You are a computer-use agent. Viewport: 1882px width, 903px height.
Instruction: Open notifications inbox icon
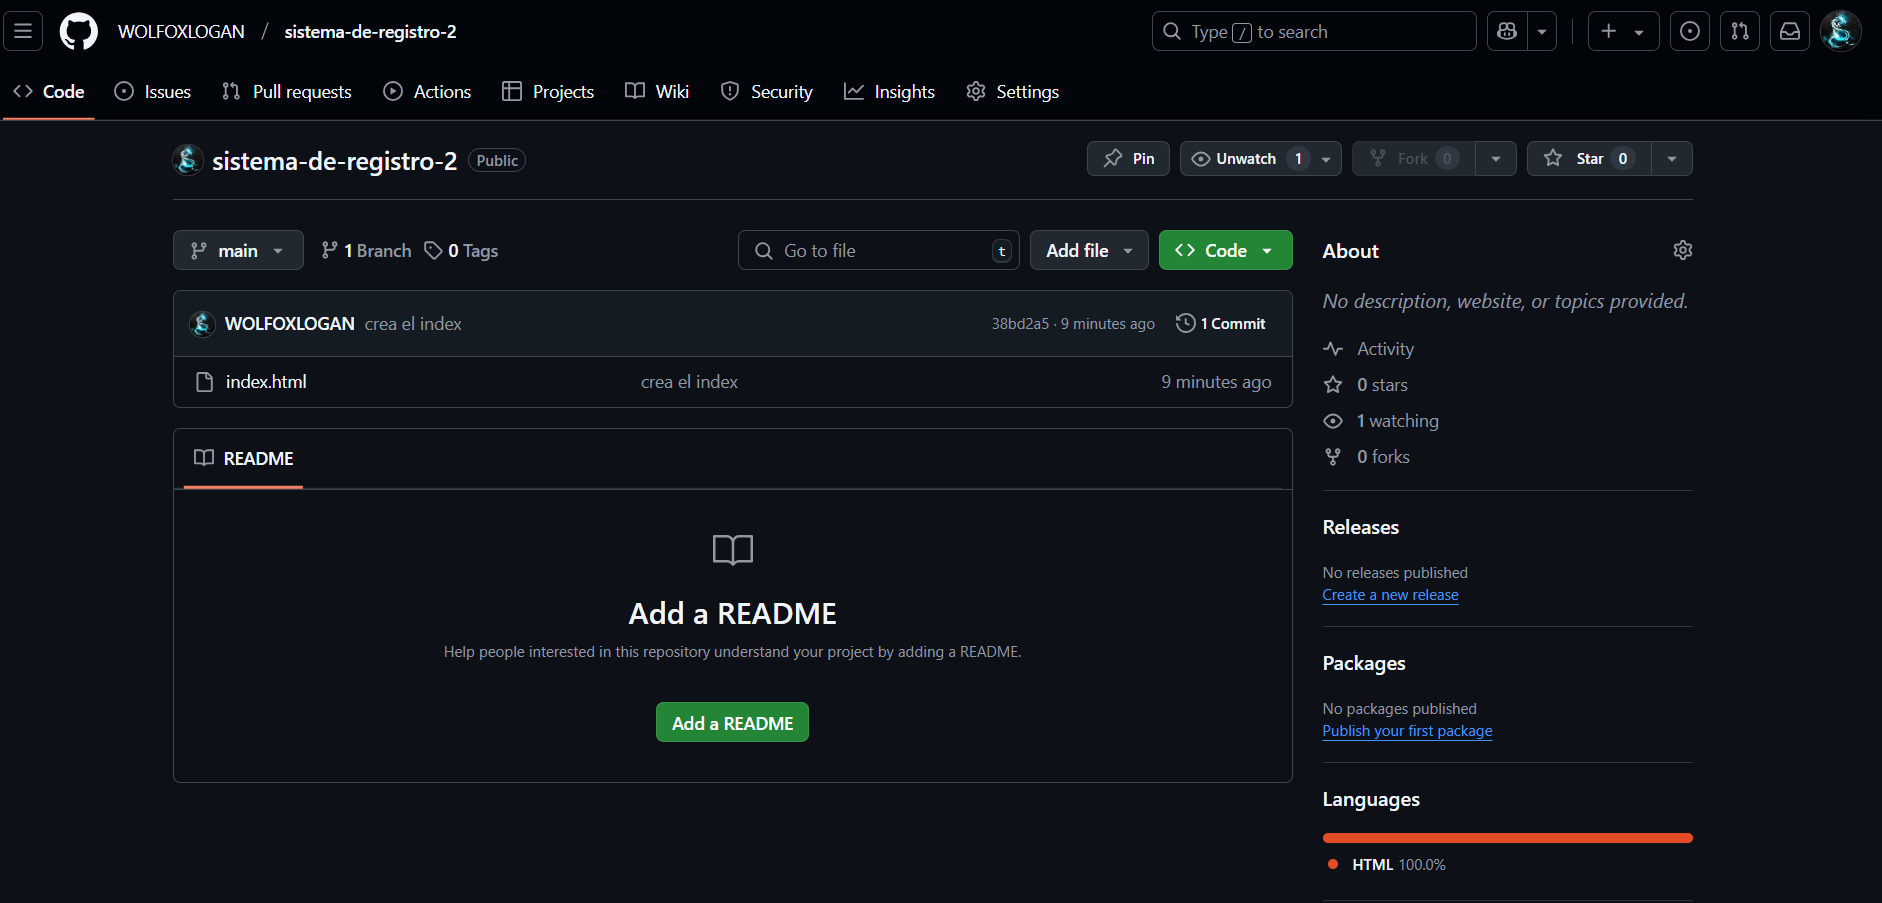tap(1790, 31)
